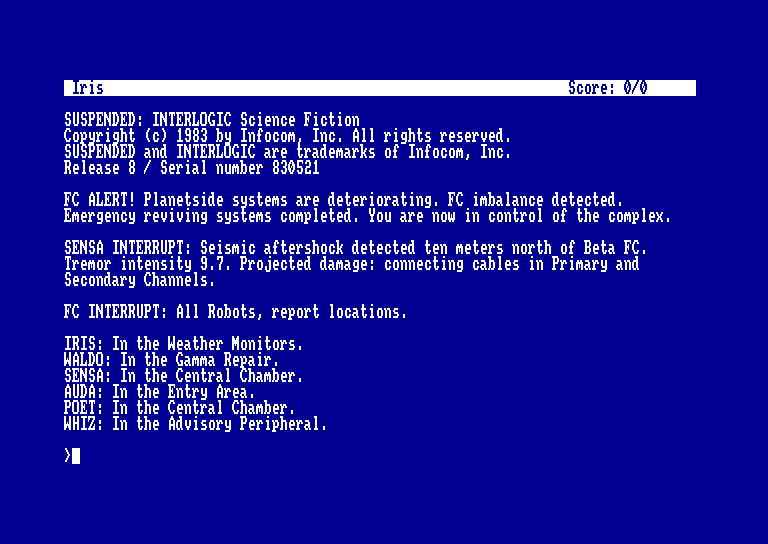The width and height of the screenshot is (768, 544).
Task: Click the prompt arrow symbol
Action: coord(68,455)
